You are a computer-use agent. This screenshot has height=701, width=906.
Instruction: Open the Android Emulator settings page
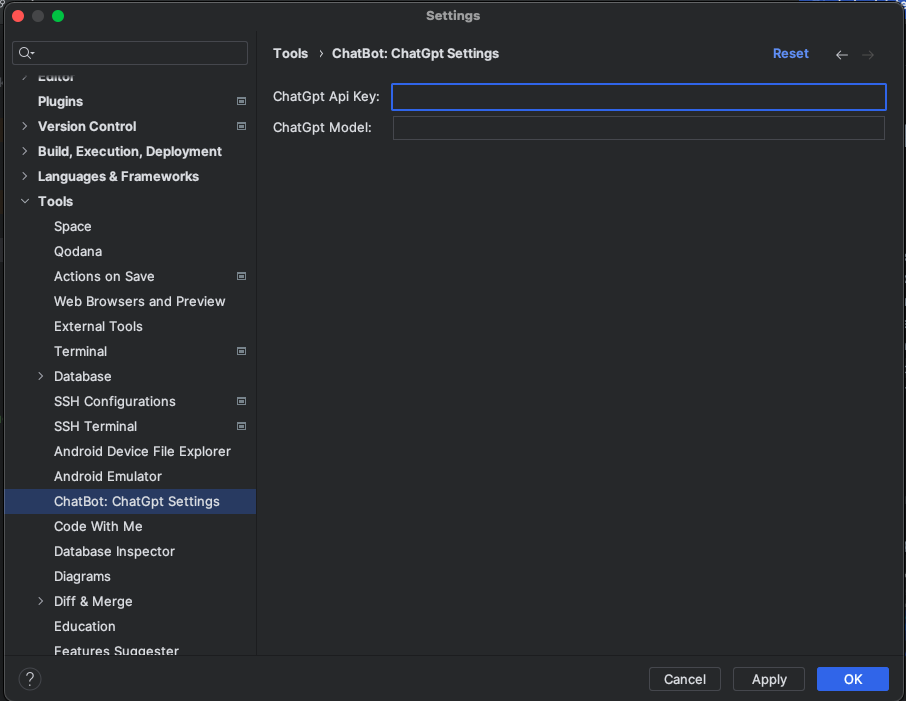click(x=108, y=476)
